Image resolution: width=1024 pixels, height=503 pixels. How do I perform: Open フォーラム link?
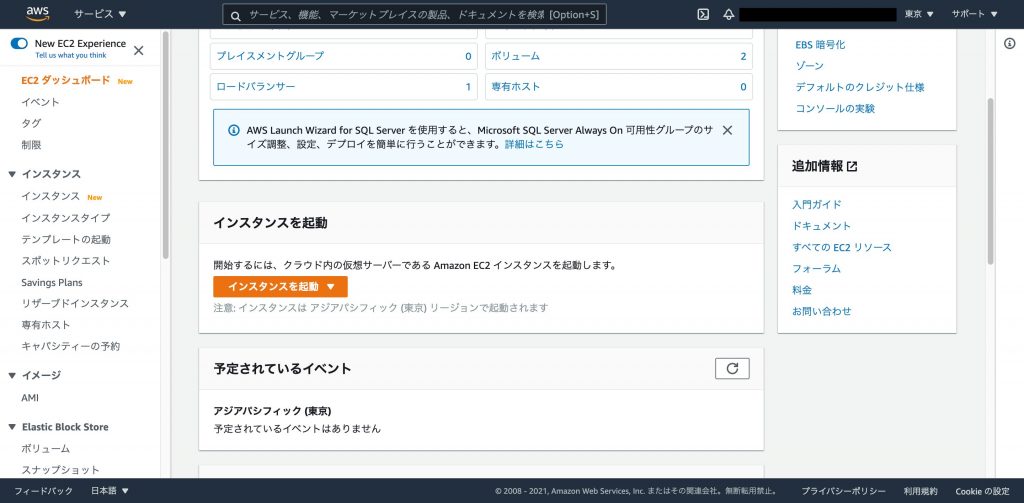(x=816, y=268)
